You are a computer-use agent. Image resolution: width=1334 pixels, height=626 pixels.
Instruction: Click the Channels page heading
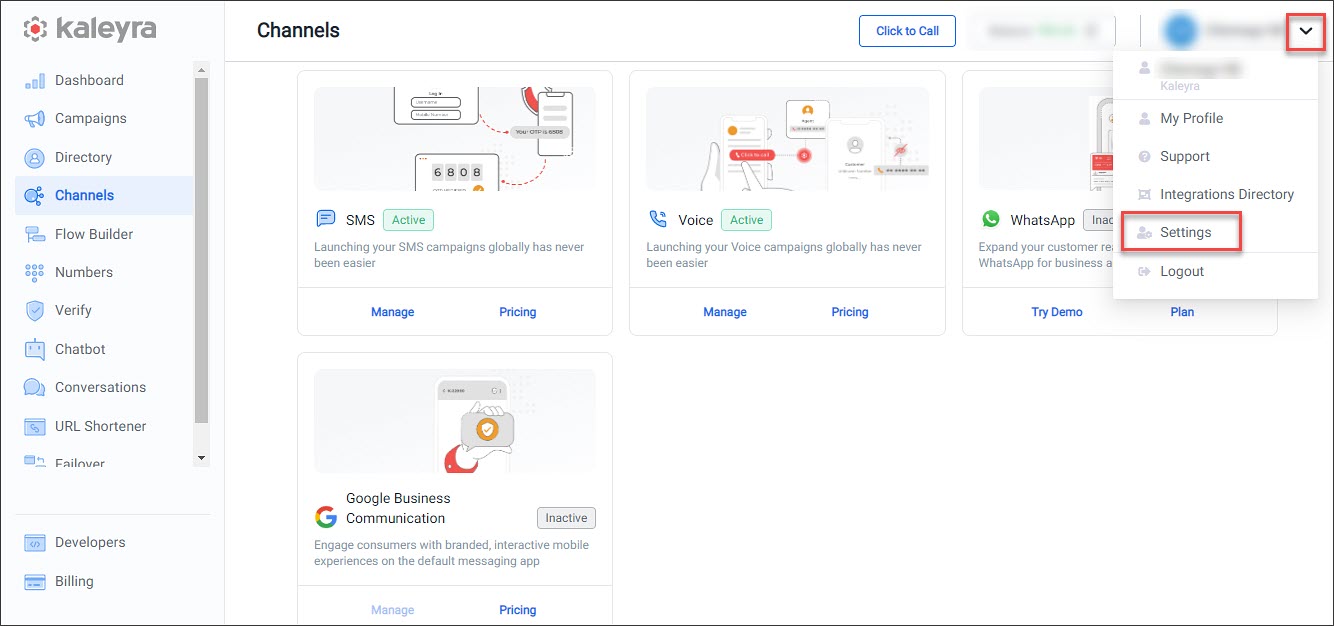[x=298, y=31]
